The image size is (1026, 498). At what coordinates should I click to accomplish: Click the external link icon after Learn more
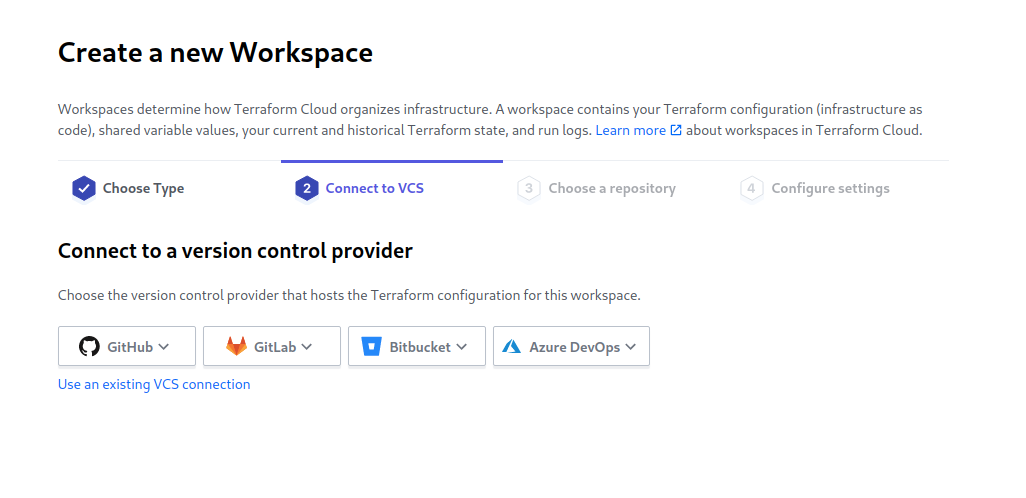[x=676, y=131]
